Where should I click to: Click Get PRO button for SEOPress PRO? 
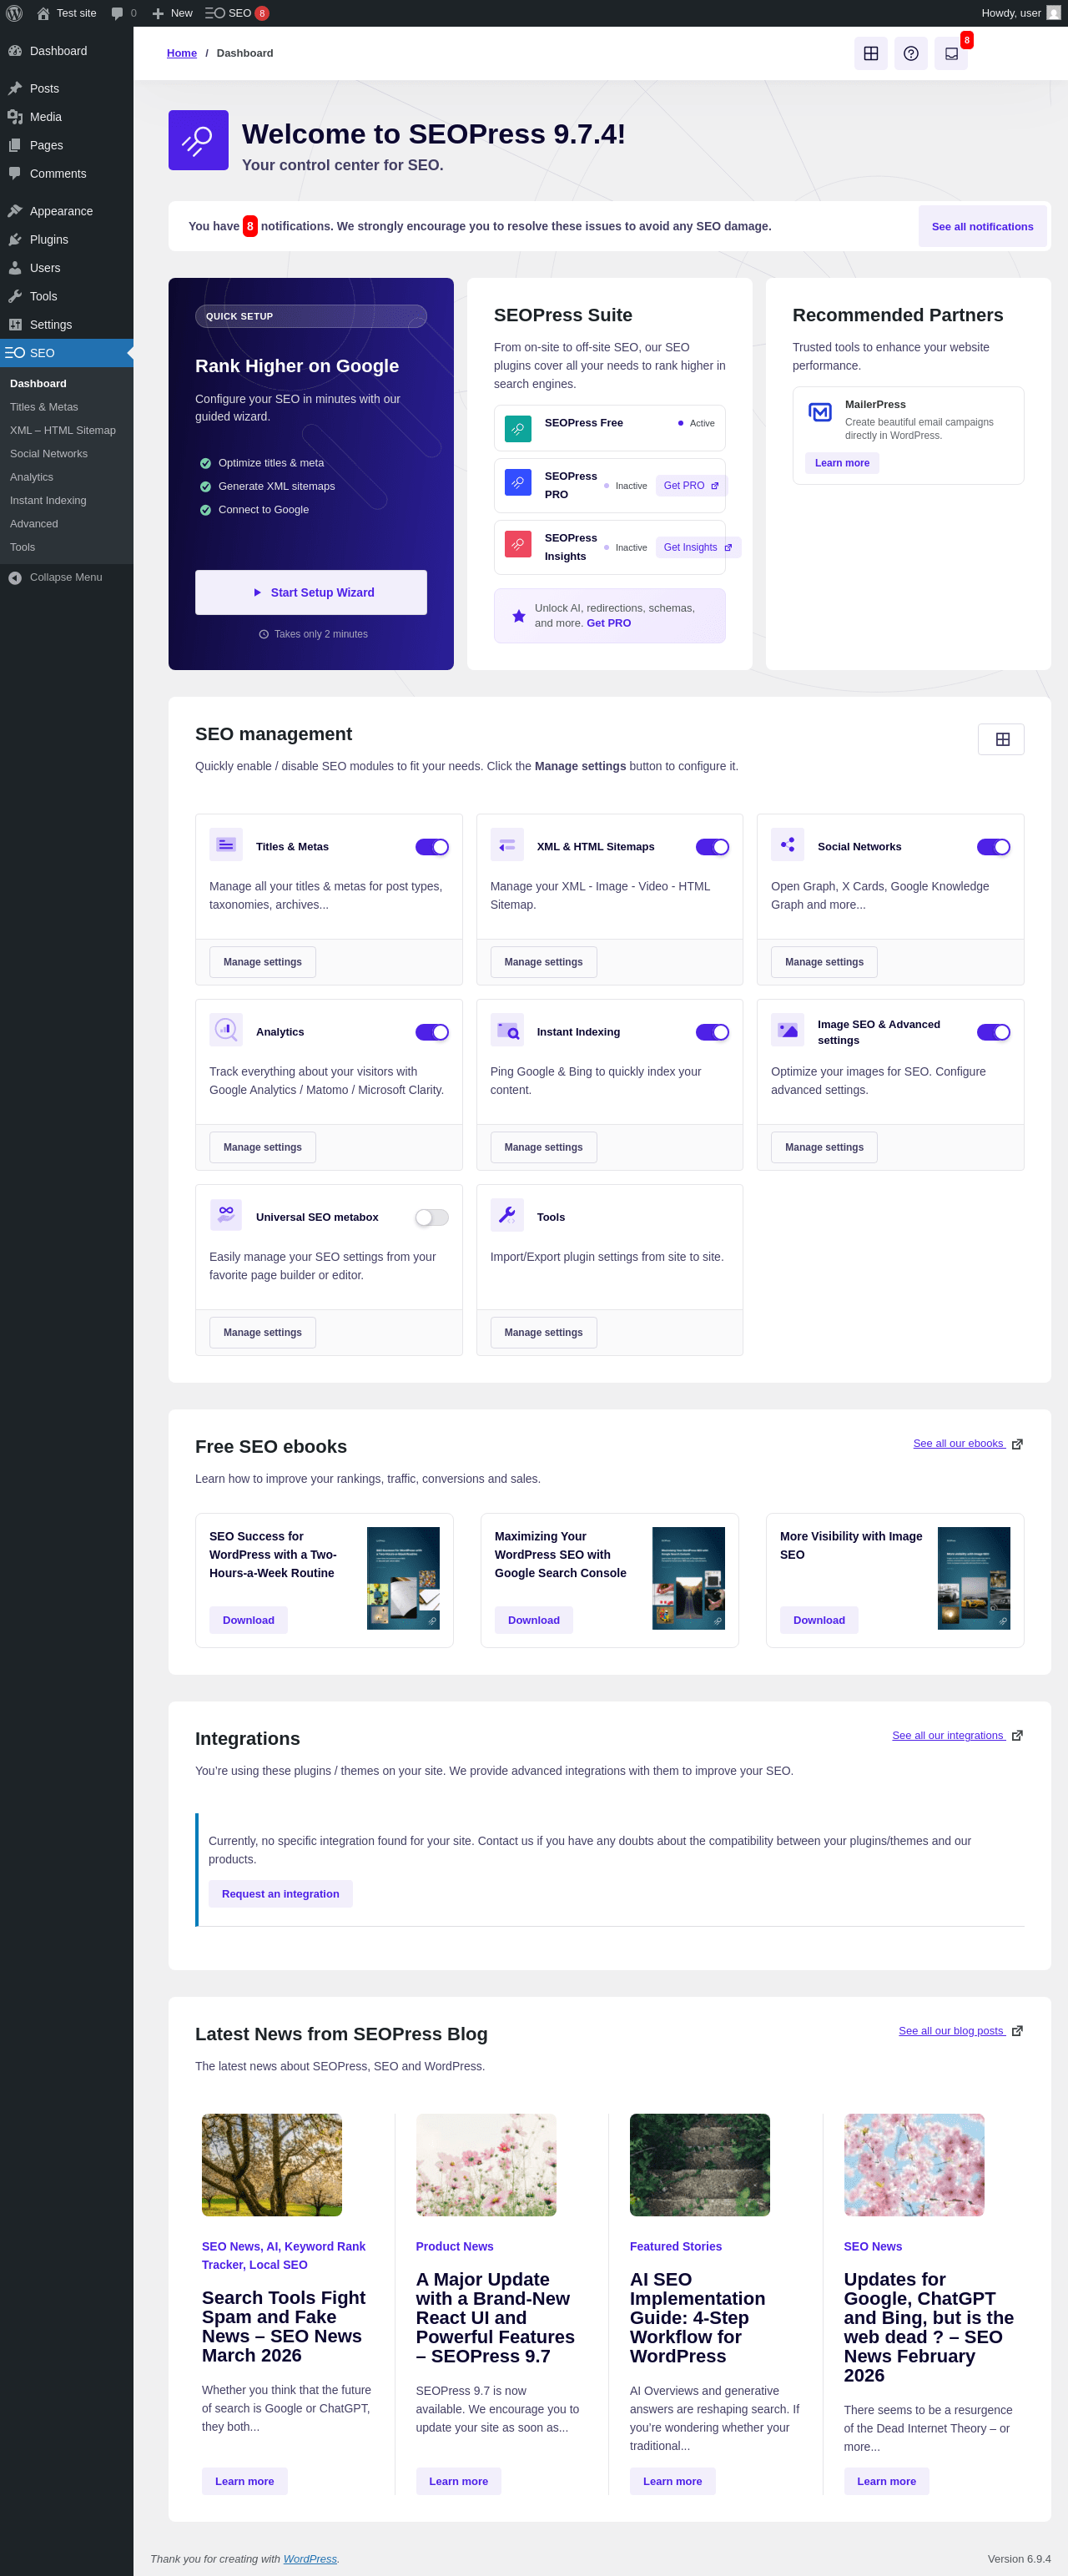(691, 486)
